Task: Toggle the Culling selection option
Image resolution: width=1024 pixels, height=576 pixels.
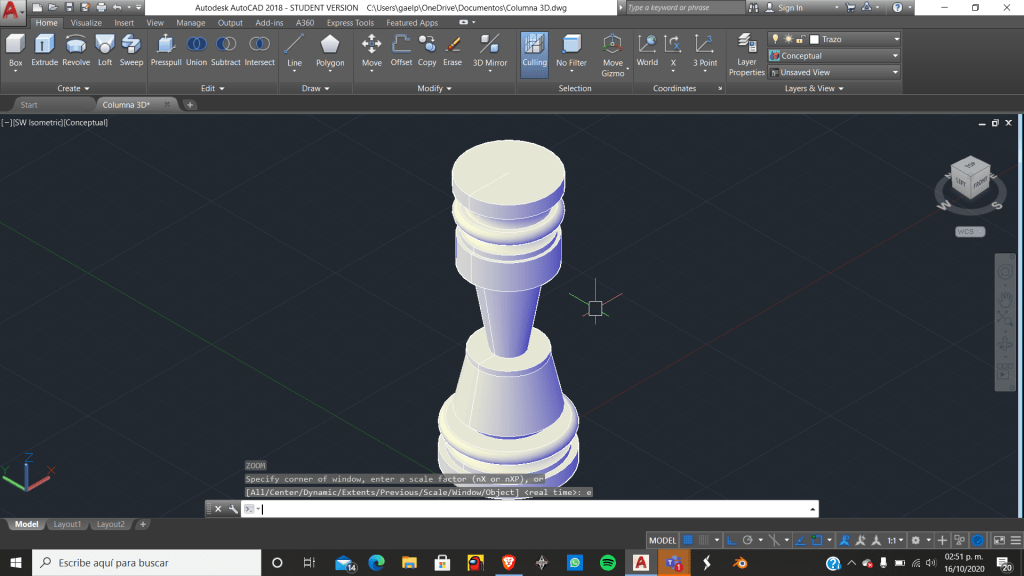Action: click(x=535, y=49)
